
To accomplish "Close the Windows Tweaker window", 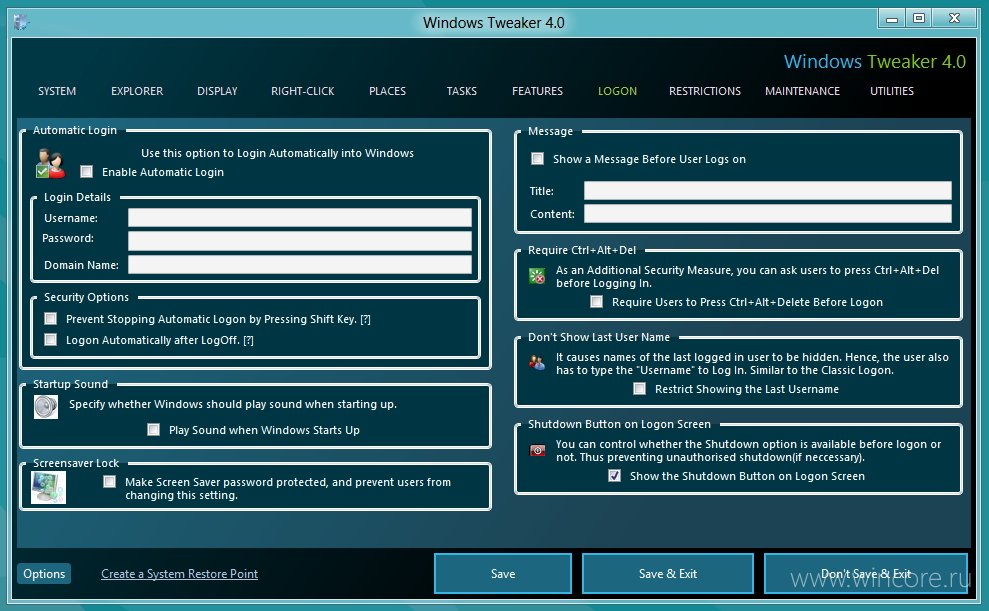I will [x=954, y=18].
